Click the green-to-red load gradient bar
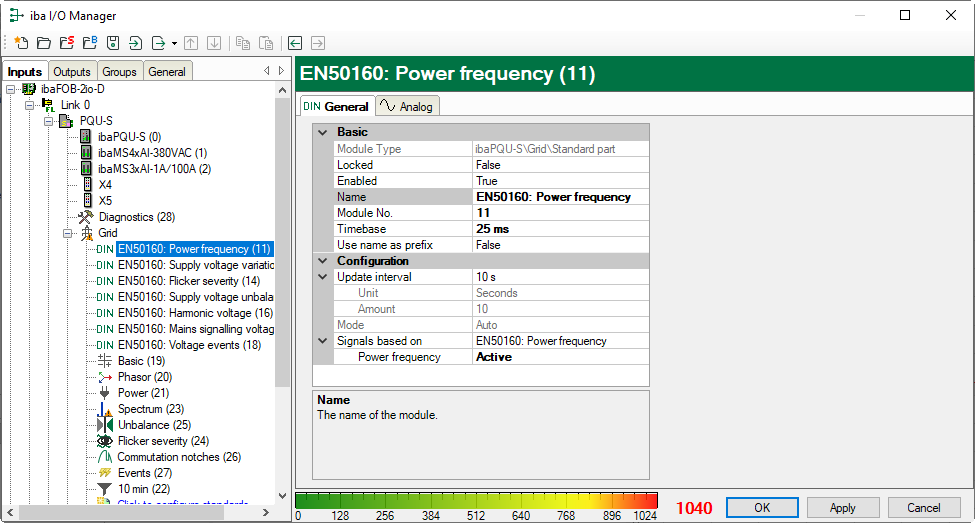The width and height of the screenshot is (975, 523). (477, 500)
